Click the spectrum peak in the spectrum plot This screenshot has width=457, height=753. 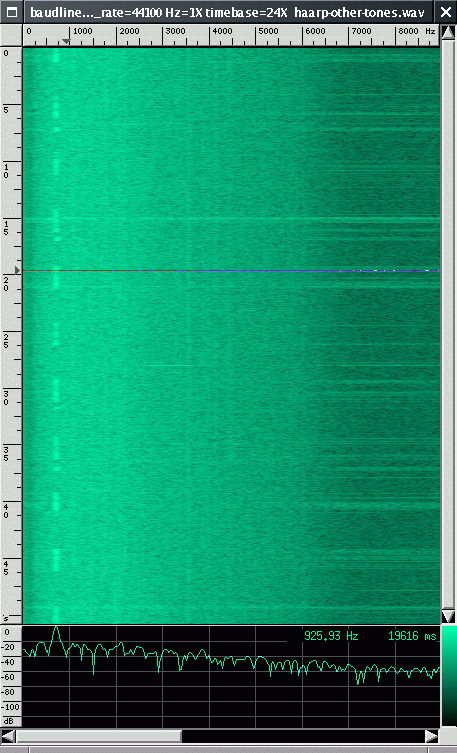(57, 629)
